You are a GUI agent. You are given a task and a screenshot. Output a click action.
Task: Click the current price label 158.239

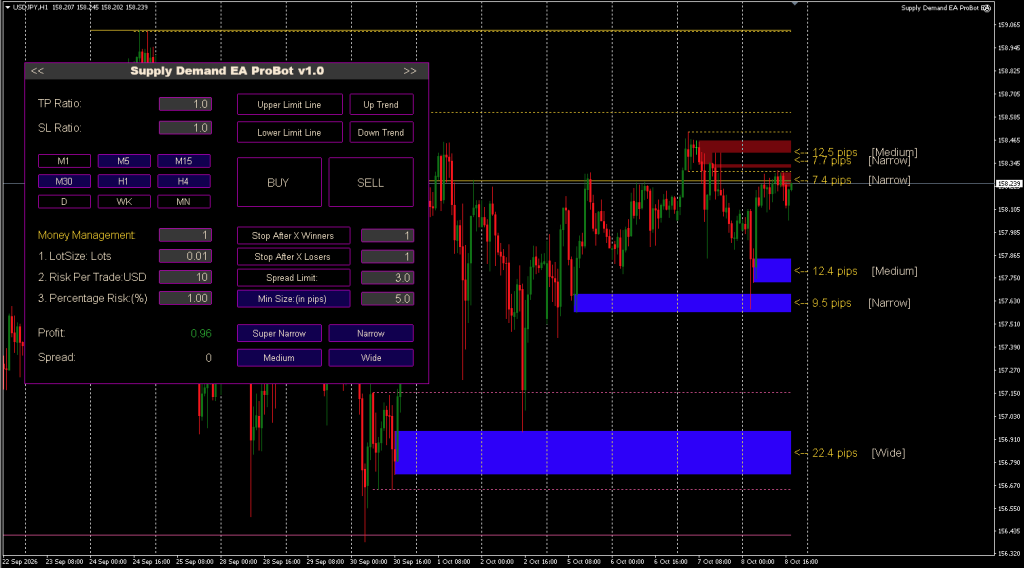coord(1009,184)
